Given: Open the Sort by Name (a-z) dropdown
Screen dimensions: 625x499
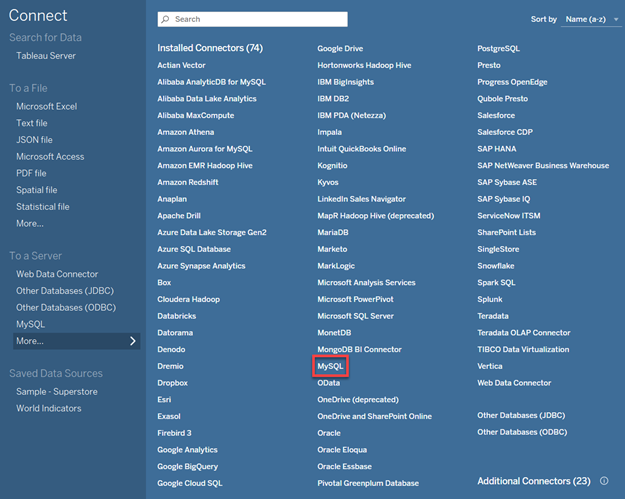Looking at the screenshot, I should pos(591,19).
